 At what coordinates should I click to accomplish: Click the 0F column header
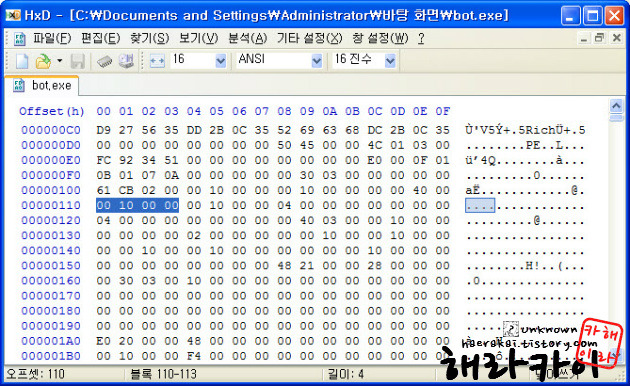pos(442,111)
